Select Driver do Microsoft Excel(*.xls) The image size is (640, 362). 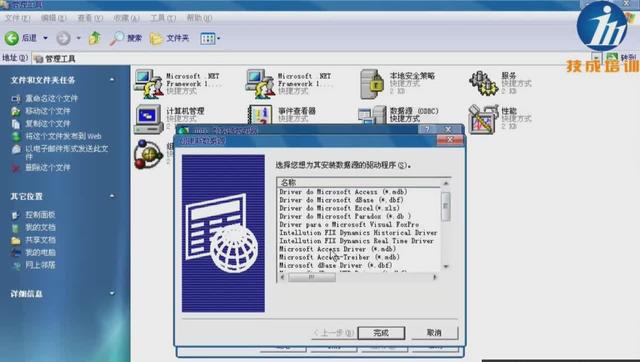coord(340,208)
